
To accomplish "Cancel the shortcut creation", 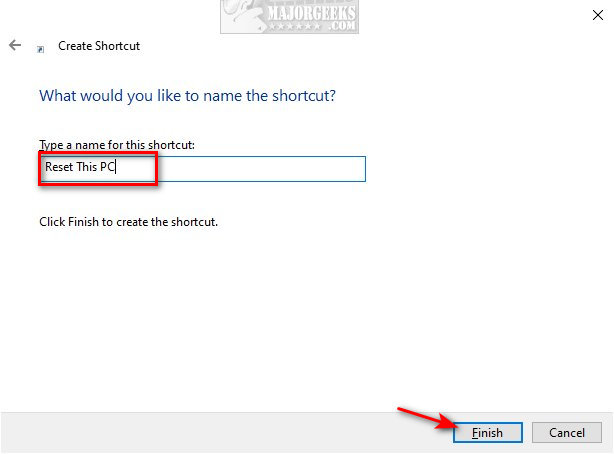I will (567, 432).
